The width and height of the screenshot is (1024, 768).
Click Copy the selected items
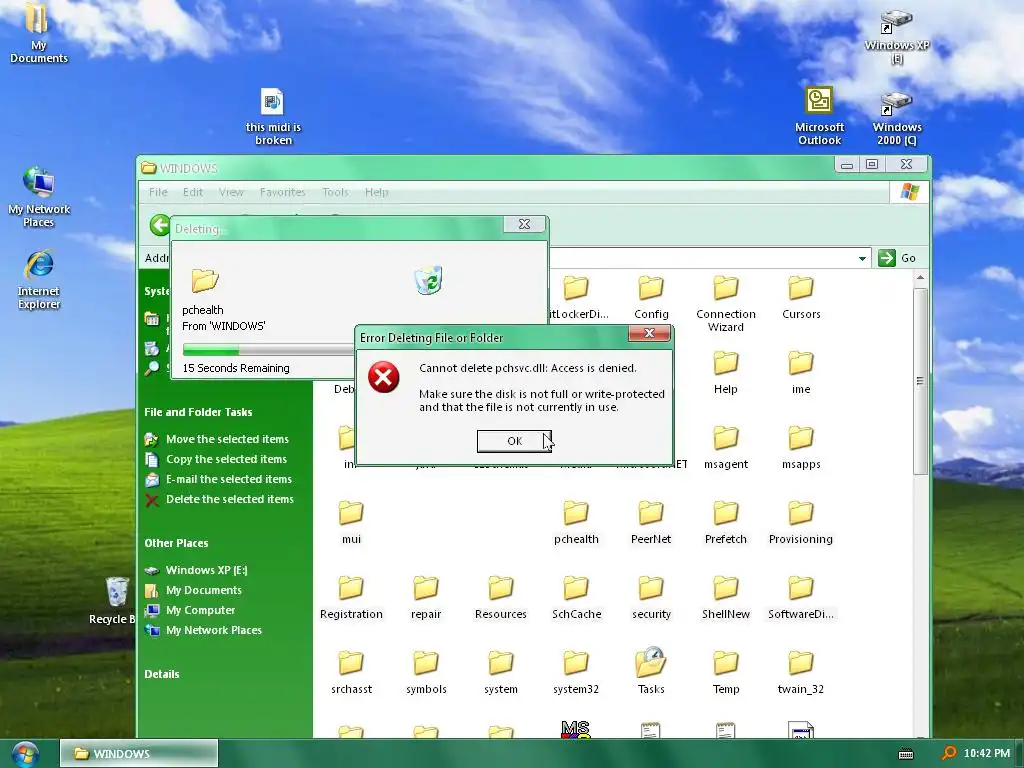coord(226,459)
